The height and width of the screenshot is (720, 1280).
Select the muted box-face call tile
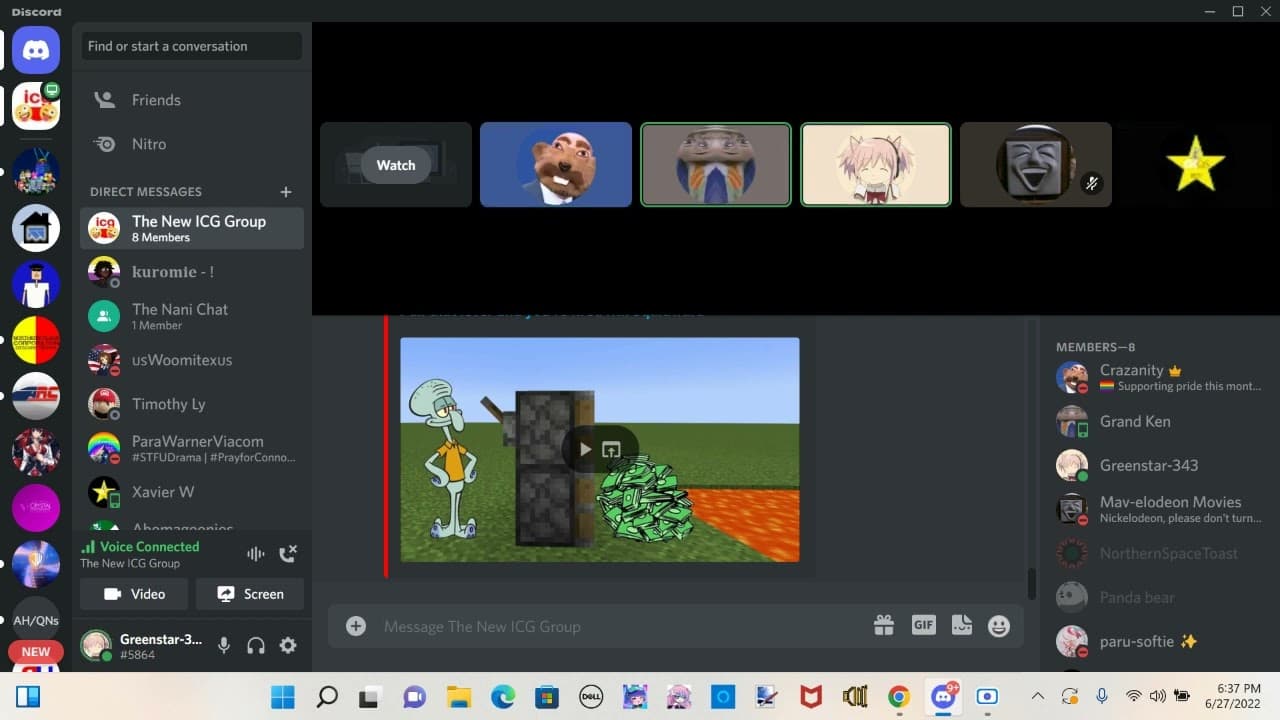1036,165
